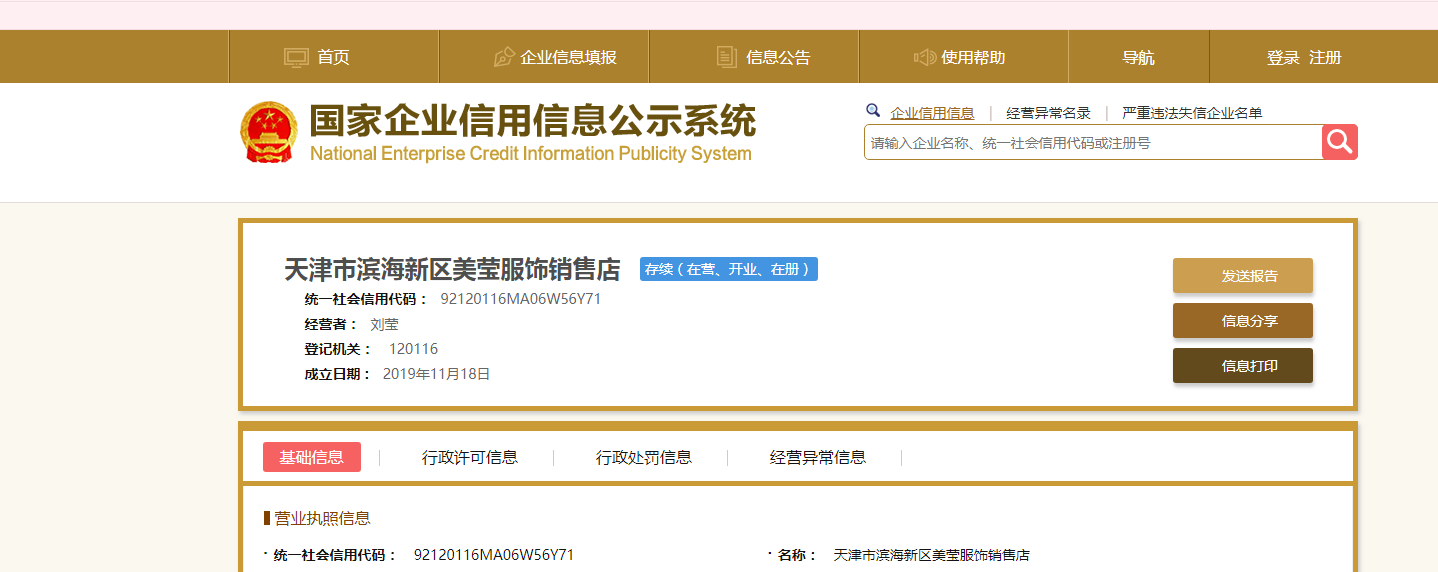Open 信息公告 menu item
1438x572 pixels.
click(x=778, y=57)
